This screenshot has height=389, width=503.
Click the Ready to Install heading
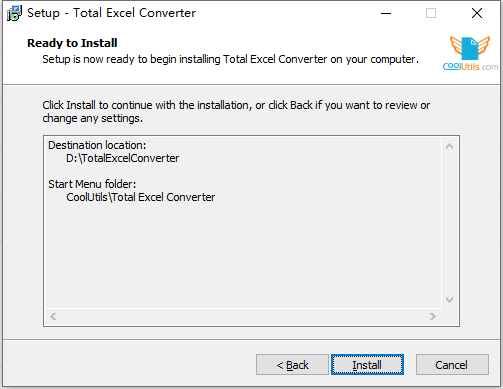tap(72, 43)
